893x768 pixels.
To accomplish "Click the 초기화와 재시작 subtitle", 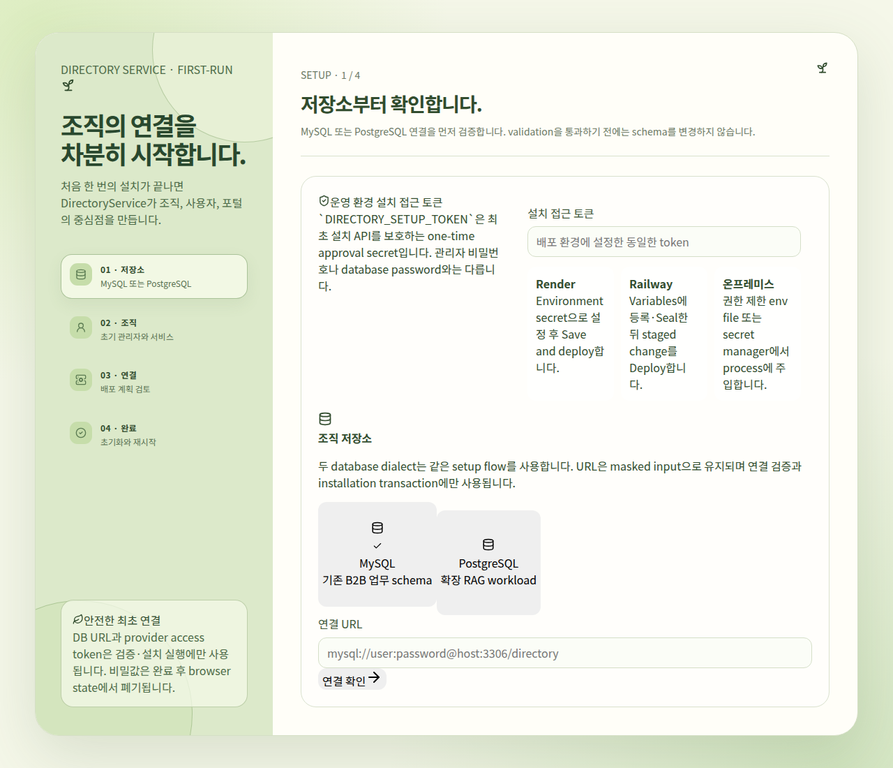I will point(128,442).
